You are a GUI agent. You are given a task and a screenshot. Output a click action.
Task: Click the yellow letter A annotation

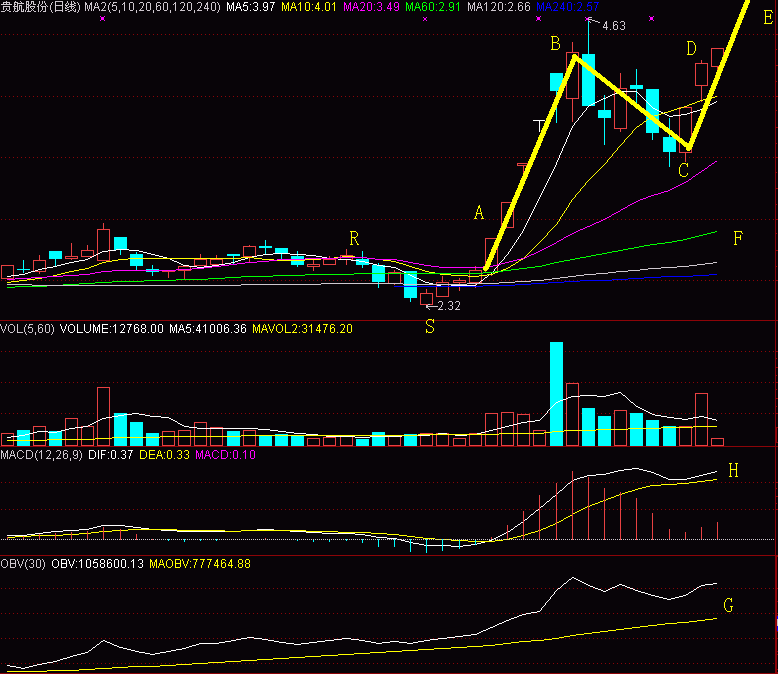[x=479, y=213]
